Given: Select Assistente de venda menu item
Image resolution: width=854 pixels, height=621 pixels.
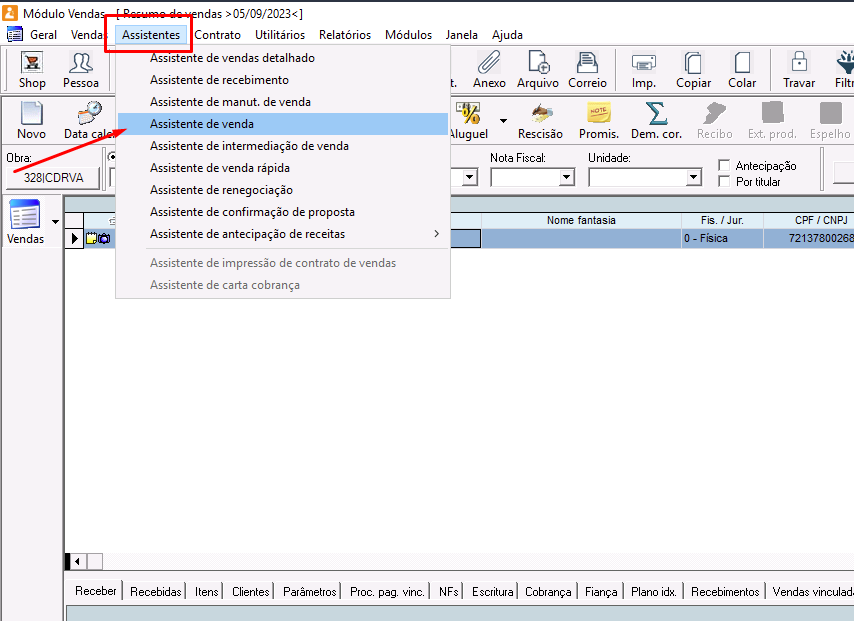Looking at the screenshot, I should click(x=283, y=124).
